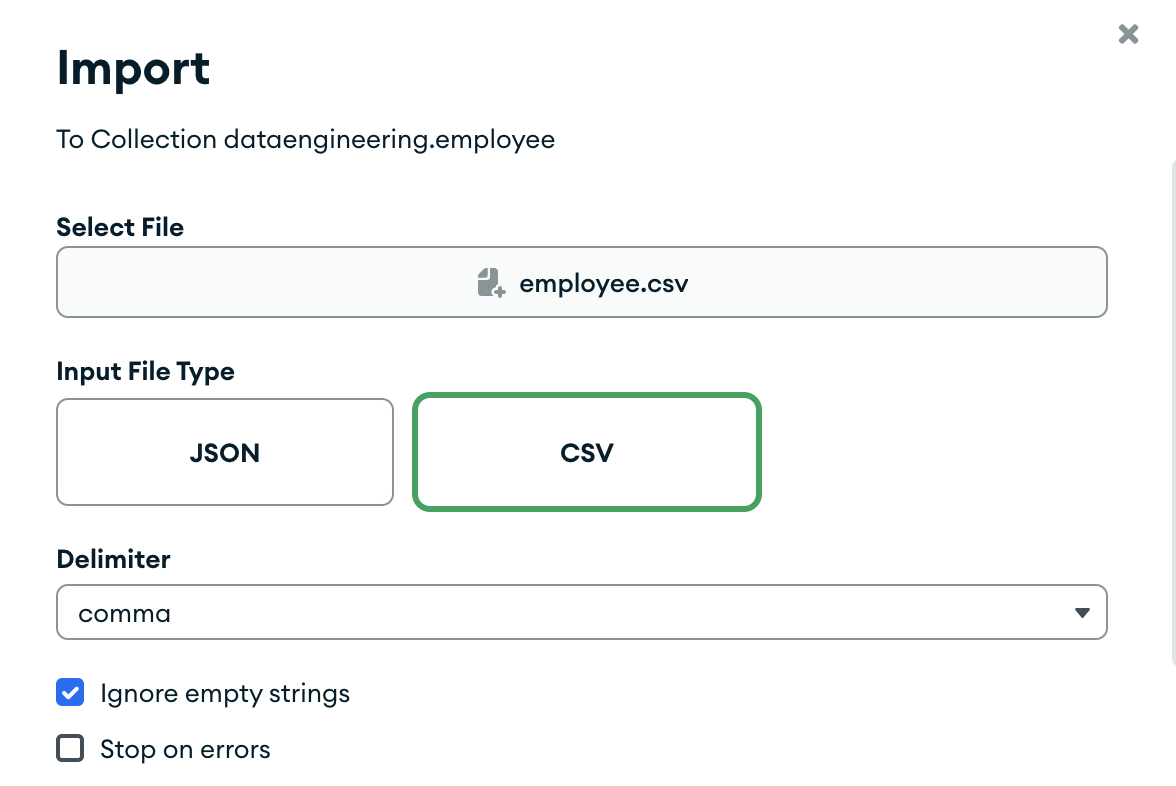1176x786 pixels.
Task: Click the Delimiter dropdown arrow
Action: (x=1081, y=612)
